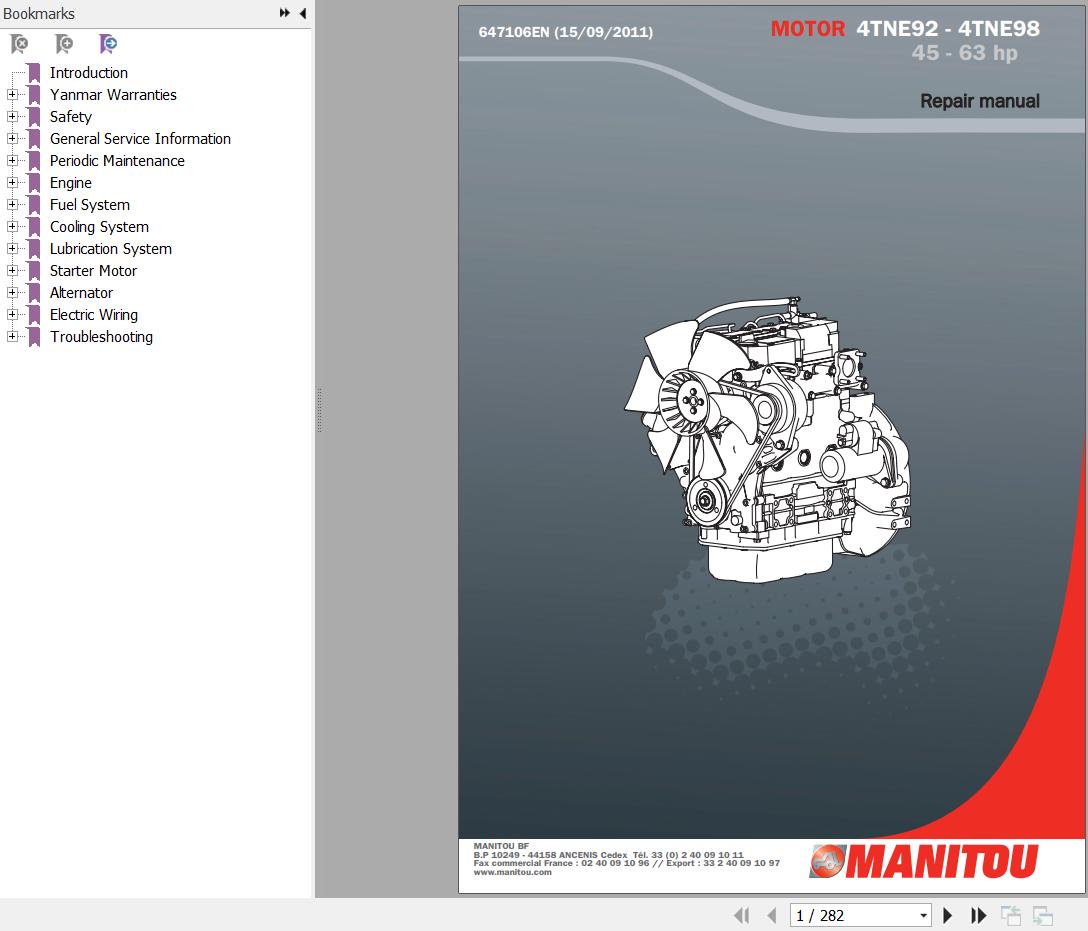The image size is (1088, 931).
Task: Click the Alternator bookmark ribbon icon
Action: click(x=34, y=293)
